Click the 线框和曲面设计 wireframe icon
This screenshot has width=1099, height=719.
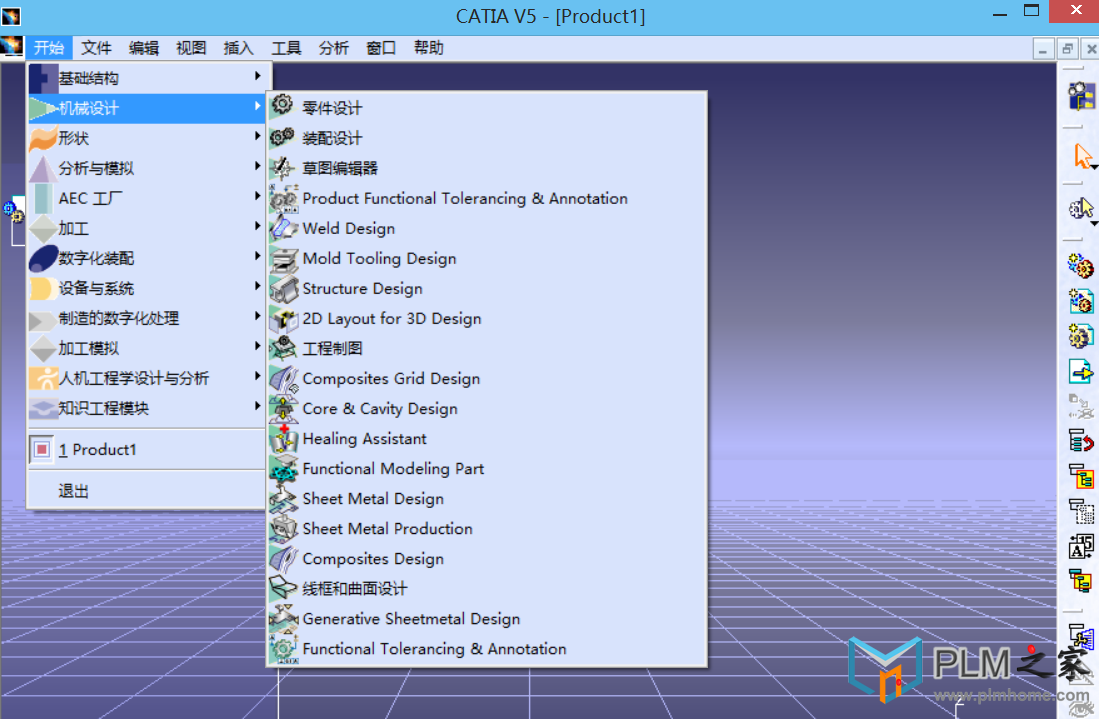tap(283, 588)
